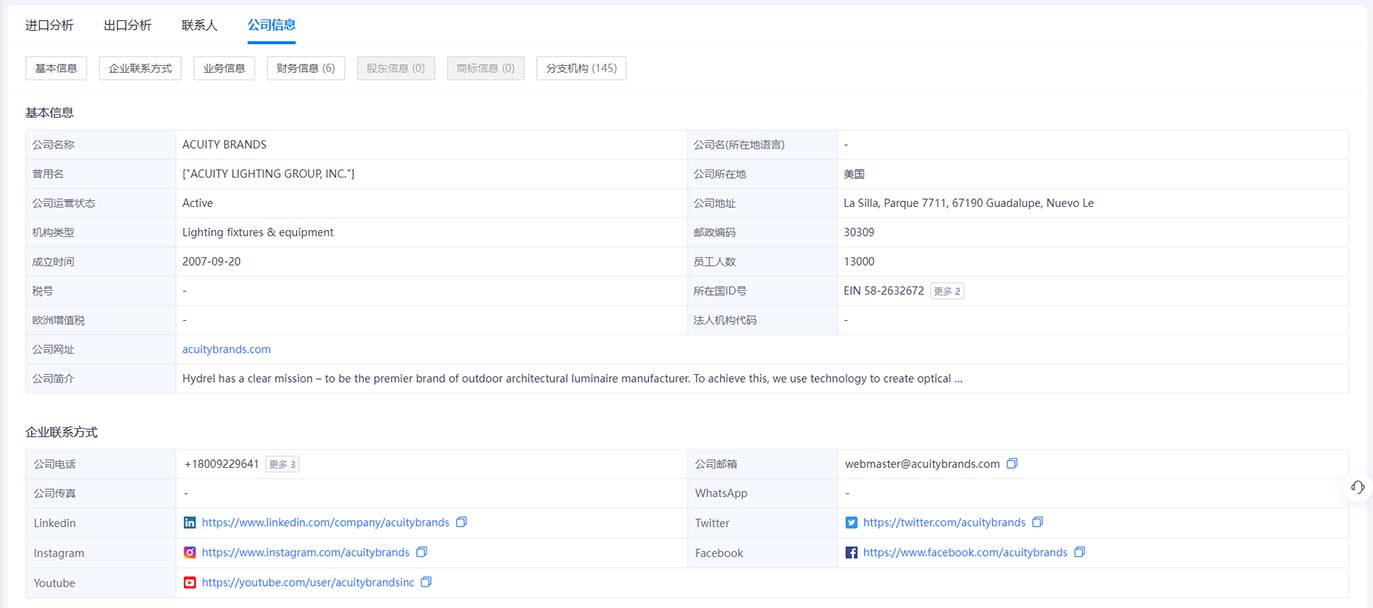Copy the YouTube URL
This screenshot has width=1373, height=608.
pyautogui.click(x=426, y=582)
